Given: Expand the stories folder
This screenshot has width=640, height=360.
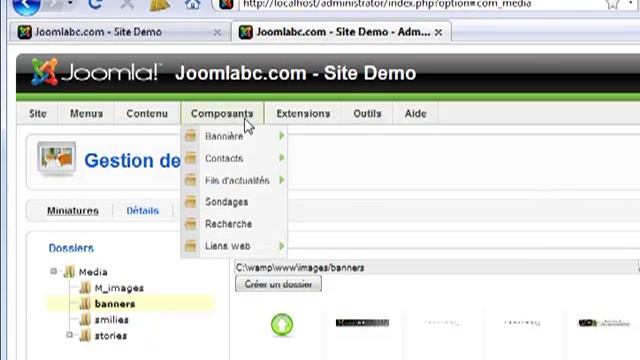Looking at the screenshot, I should [x=69, y=335].
